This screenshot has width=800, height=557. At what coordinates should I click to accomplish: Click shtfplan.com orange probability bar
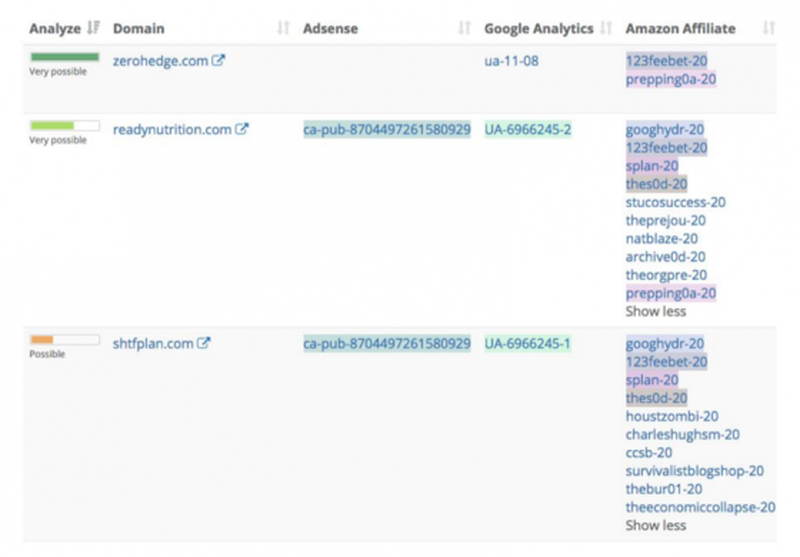(64, 340)
